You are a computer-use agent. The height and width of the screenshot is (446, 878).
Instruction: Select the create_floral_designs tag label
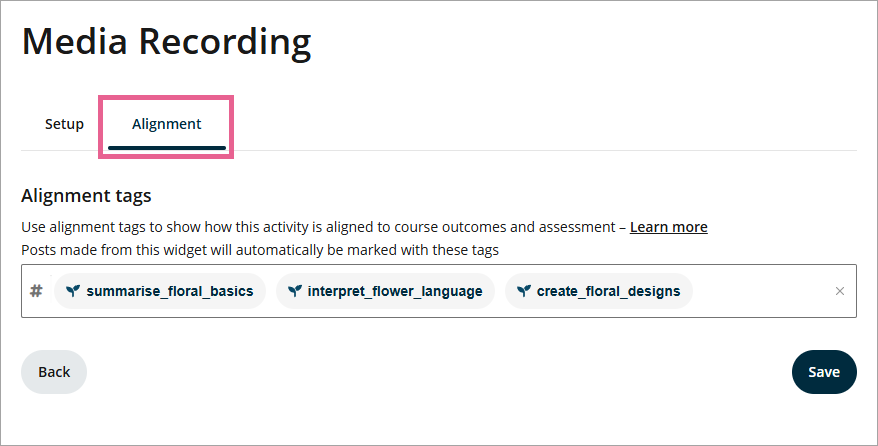[x=608, y=291]
